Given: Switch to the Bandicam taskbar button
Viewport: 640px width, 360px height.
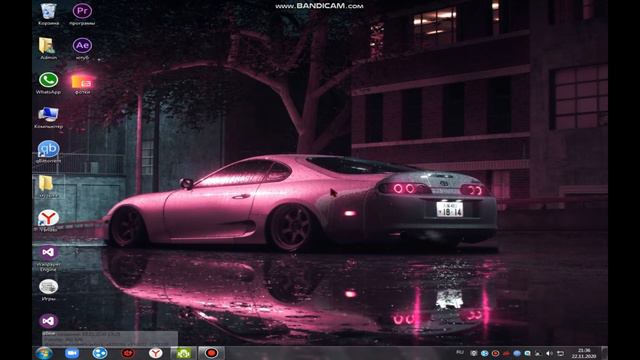Looking at the screenshot, I should pos(211,353).
